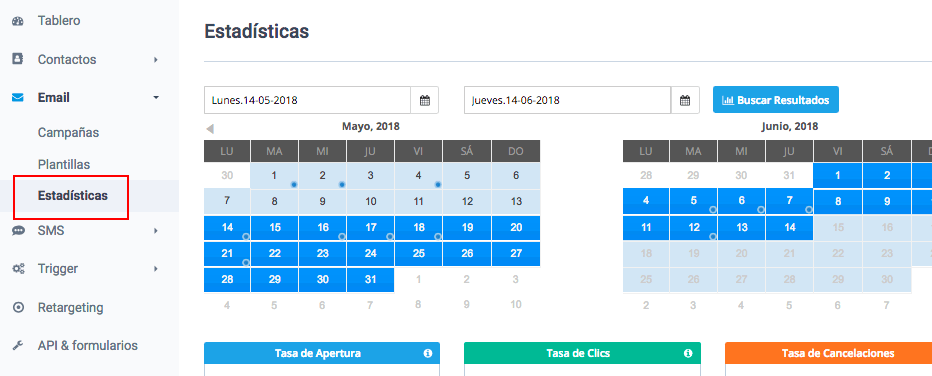Click the Retargeting target icon
The height and width of the screenshot is (376, 932).
[x=18, y=308]
